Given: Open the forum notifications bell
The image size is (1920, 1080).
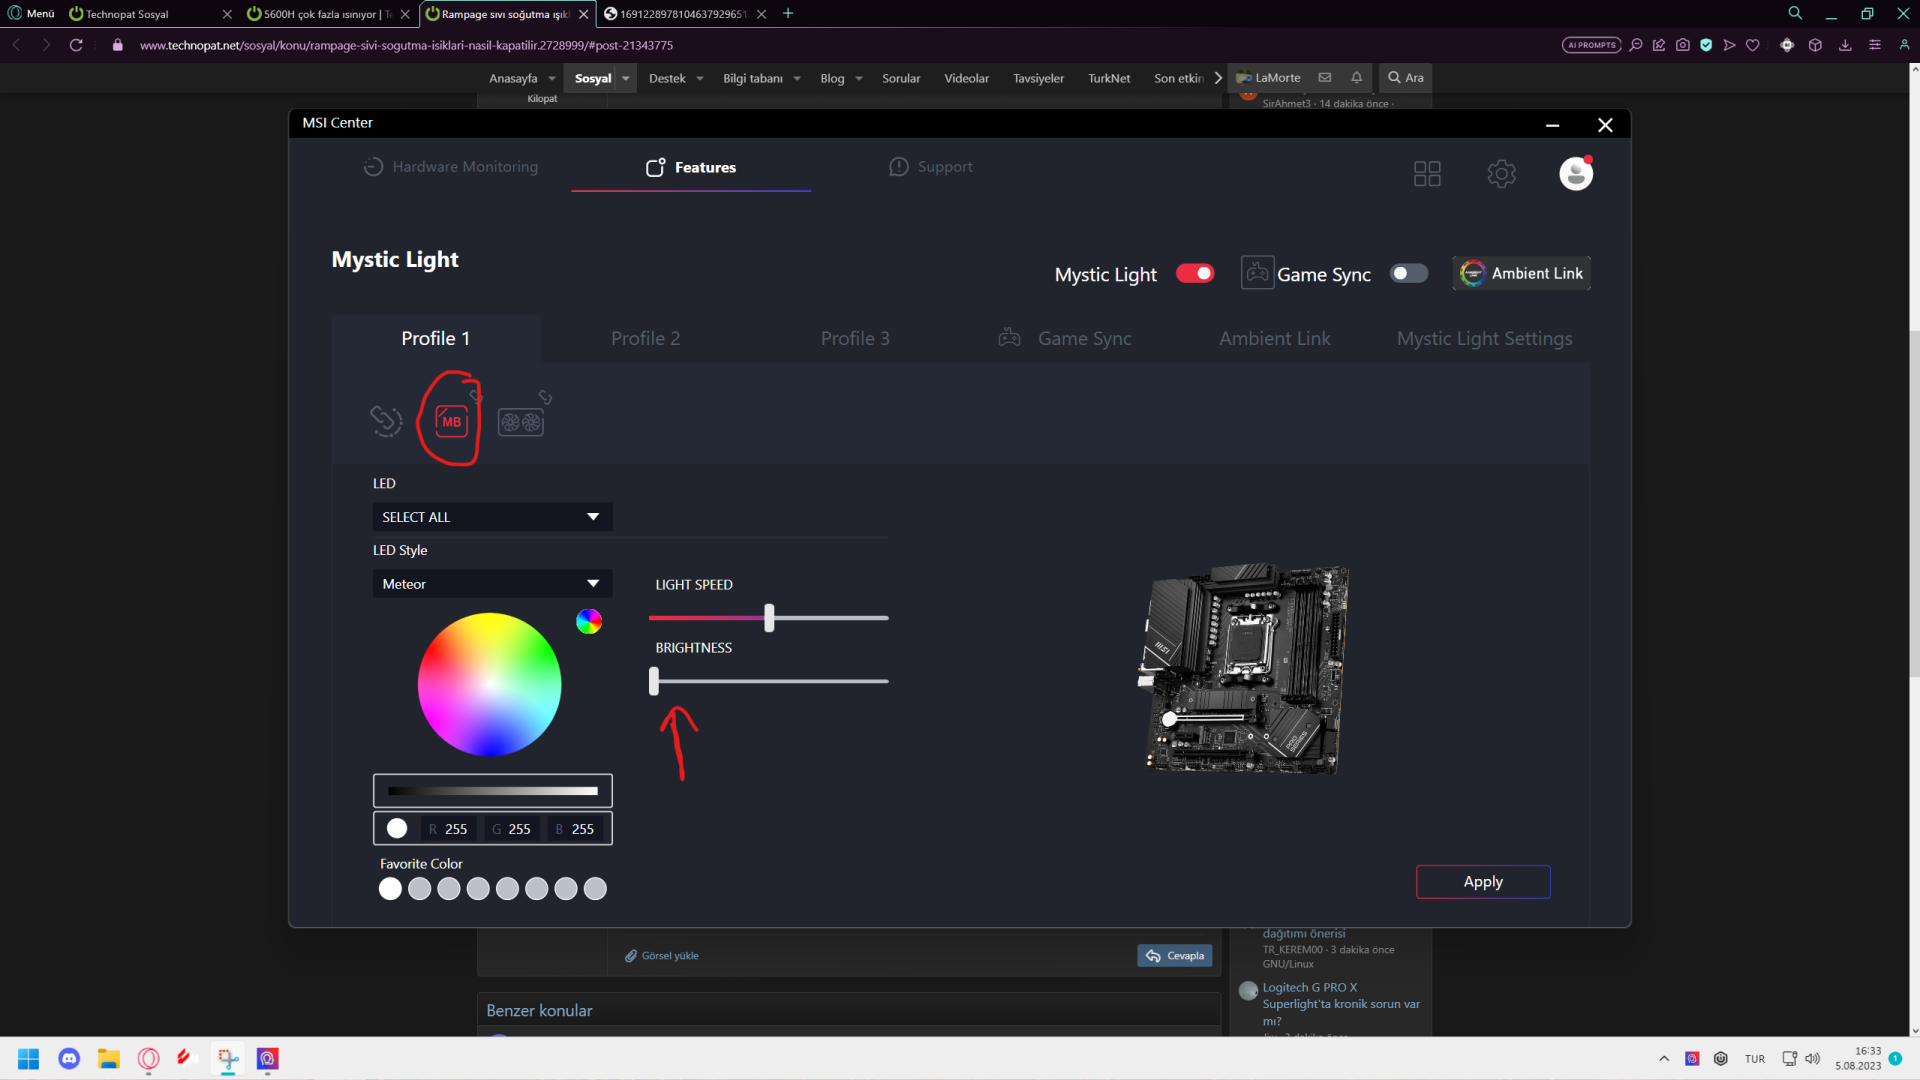Looking at the screenshot, I should coord(1356,78).
